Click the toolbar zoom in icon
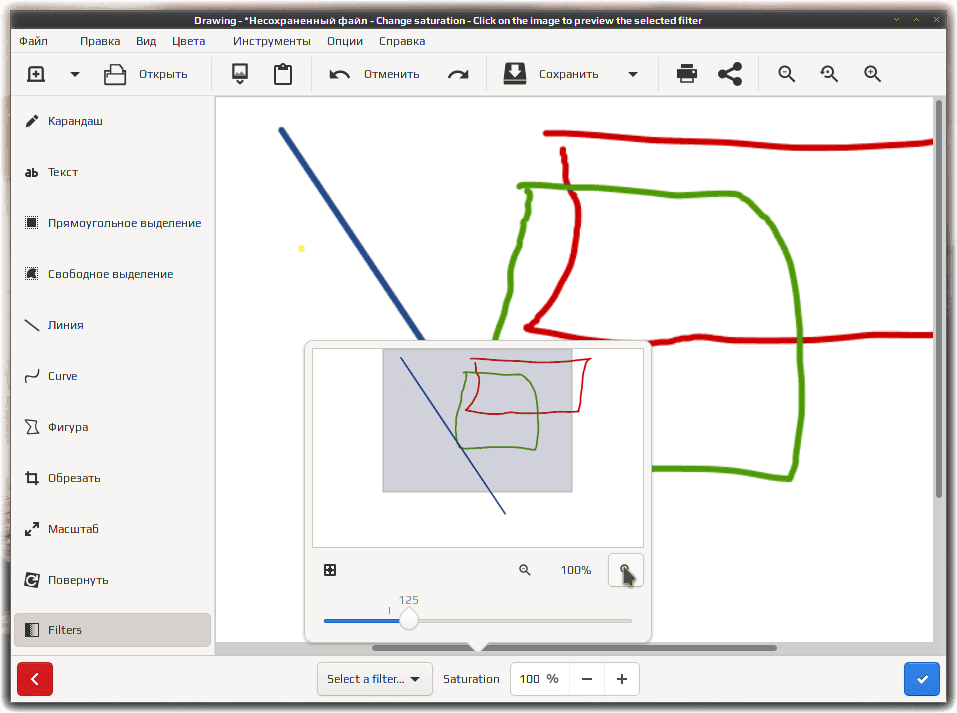Image resolution: width=957 pixels, height=713 pixels. coord(872,74)
